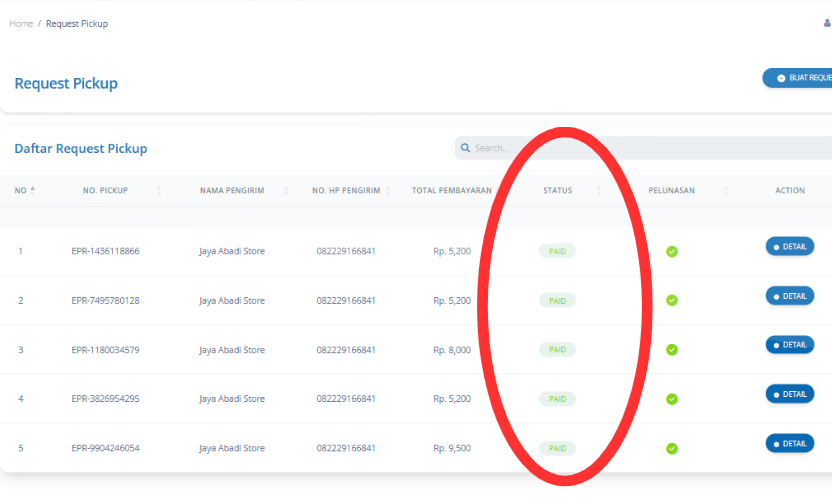Click the green Pelunasan checkmark for EPR-7495780128

point(672,300)
